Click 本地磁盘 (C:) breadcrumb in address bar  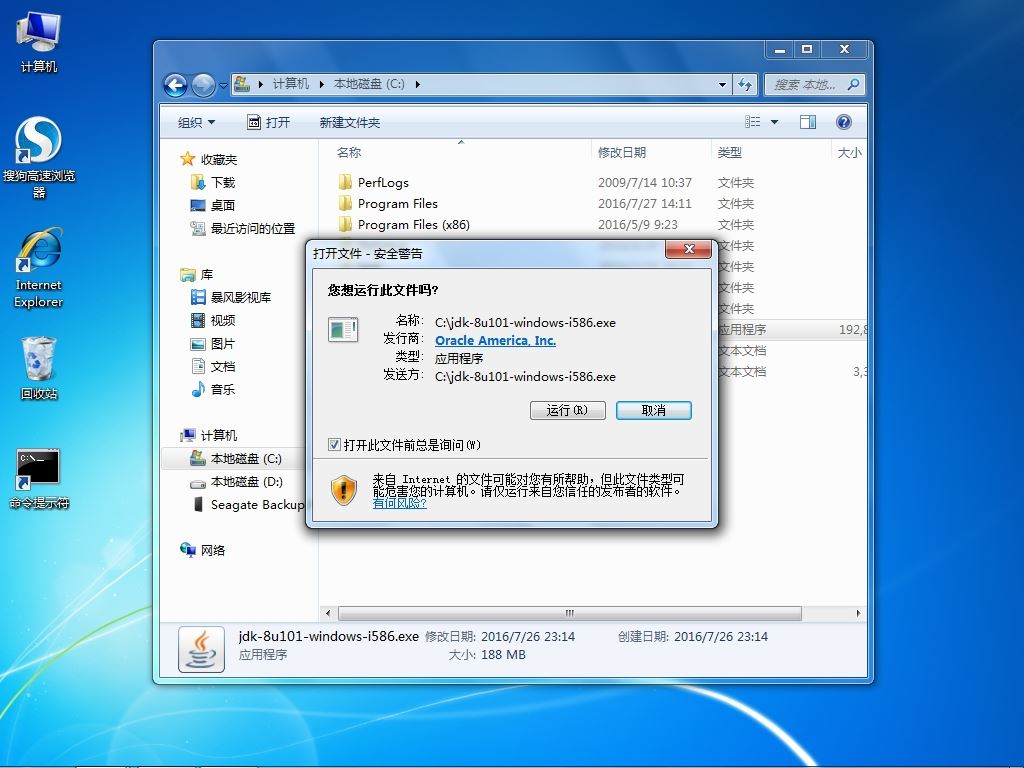tap(369, 84)
